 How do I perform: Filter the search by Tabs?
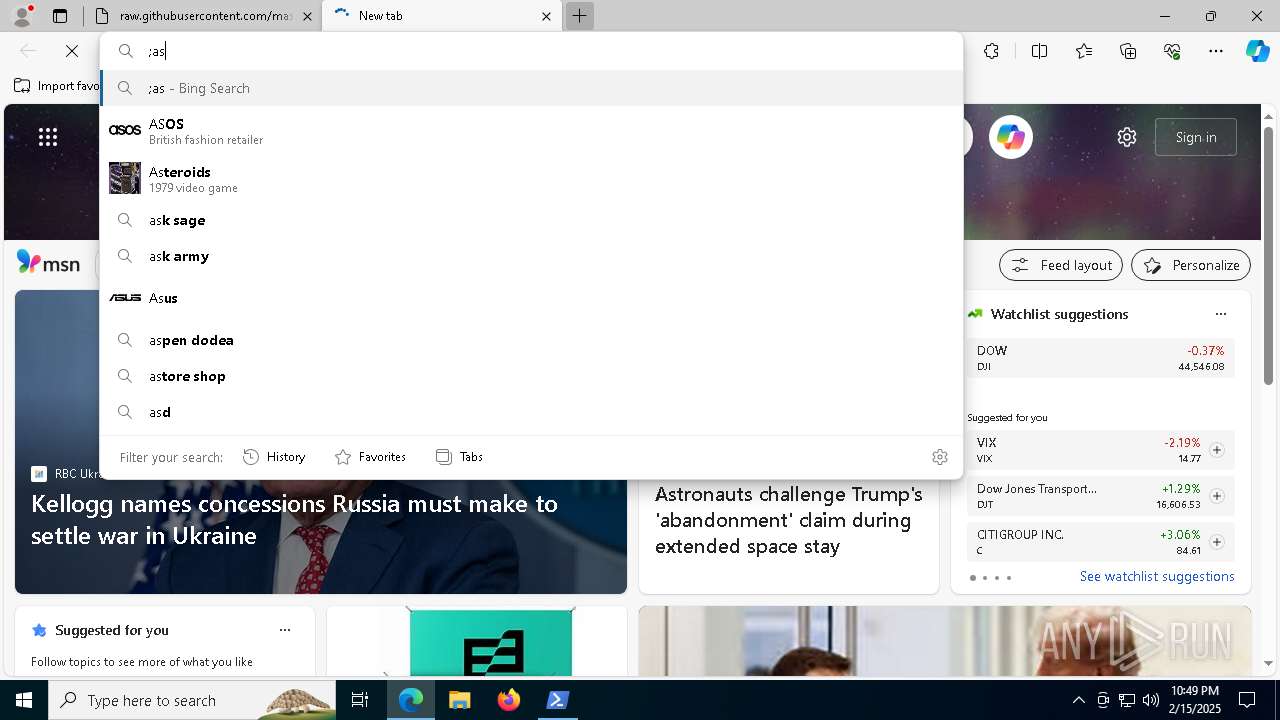(459, 457)
